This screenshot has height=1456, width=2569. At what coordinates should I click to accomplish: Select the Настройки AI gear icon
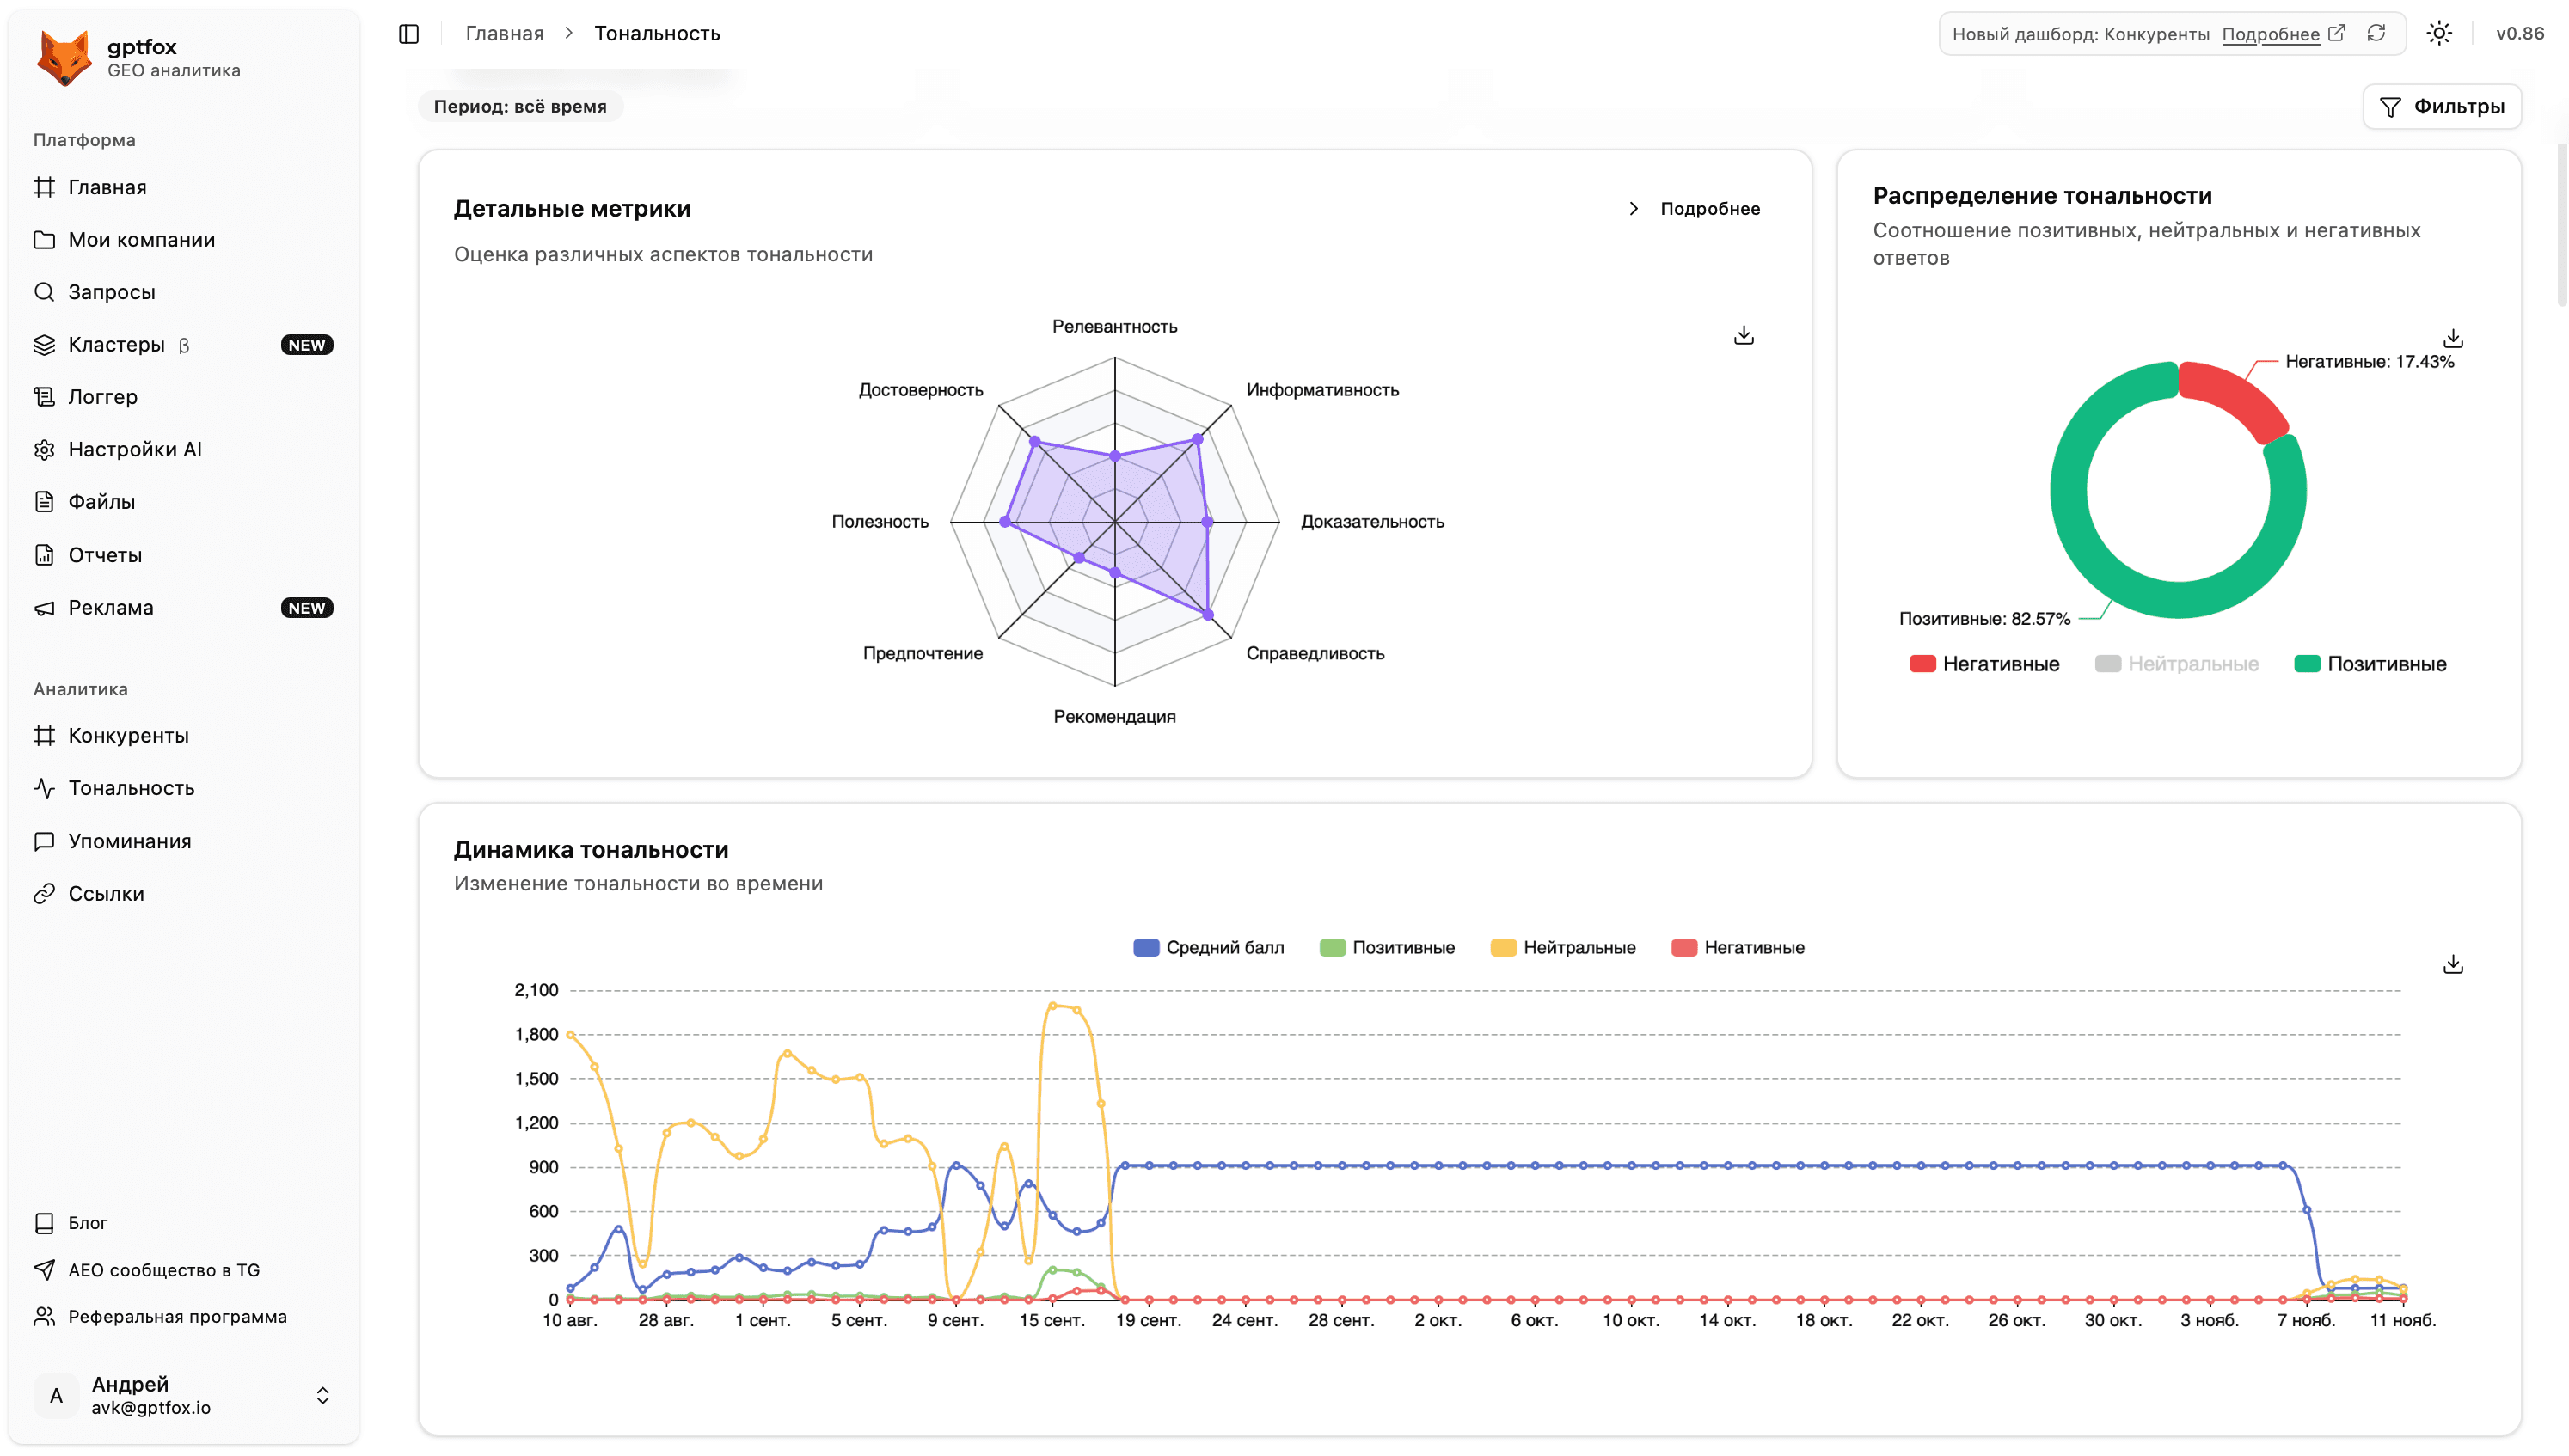pyautogui.click(x=45, y=449)
